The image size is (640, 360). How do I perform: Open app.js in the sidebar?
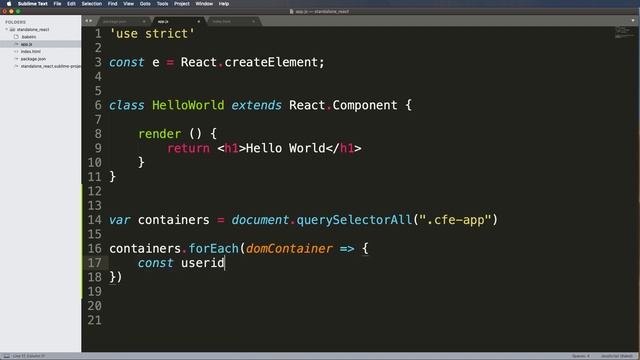tap(27, 44)
